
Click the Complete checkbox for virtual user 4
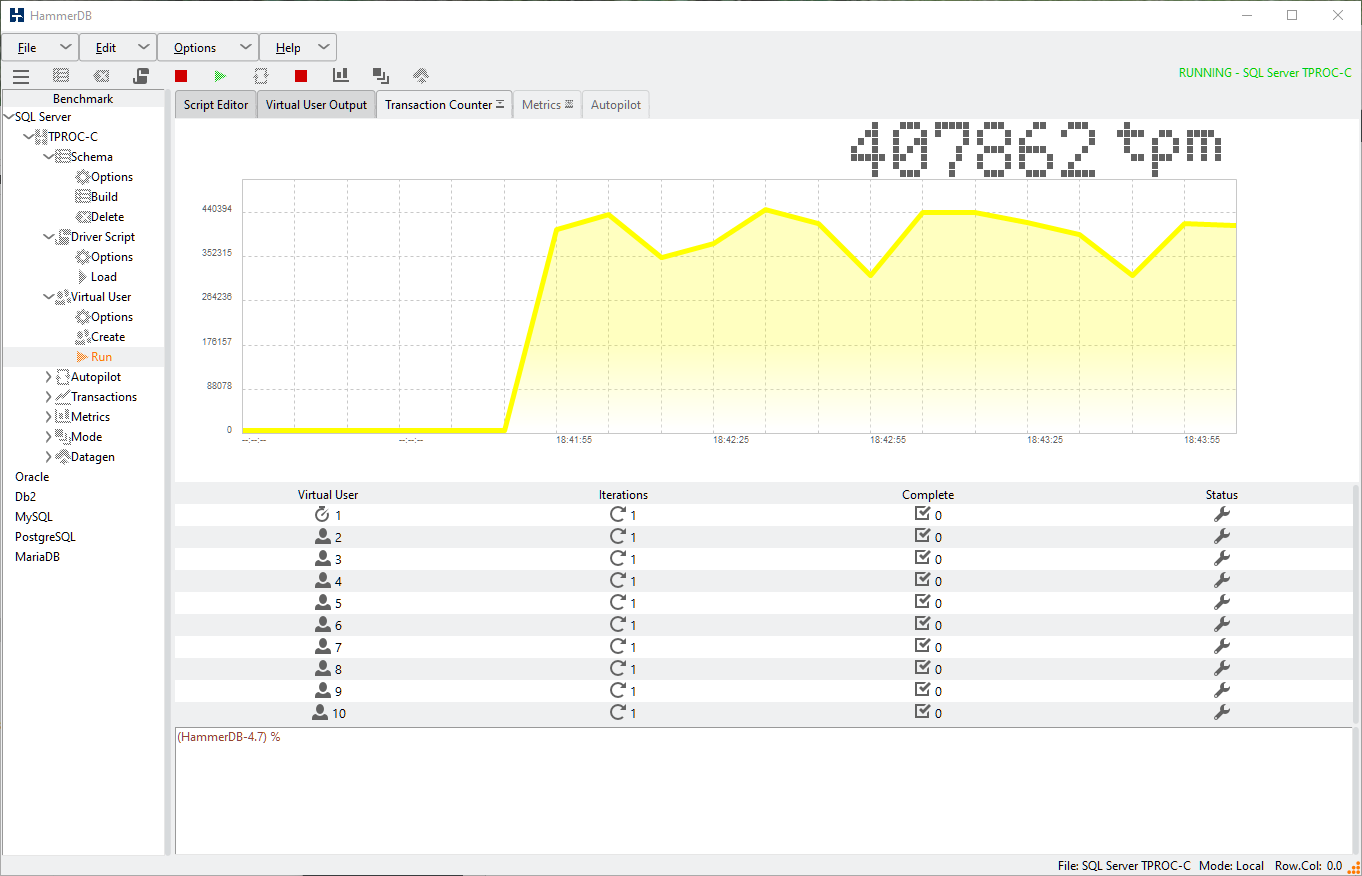[x=923, y=580]
